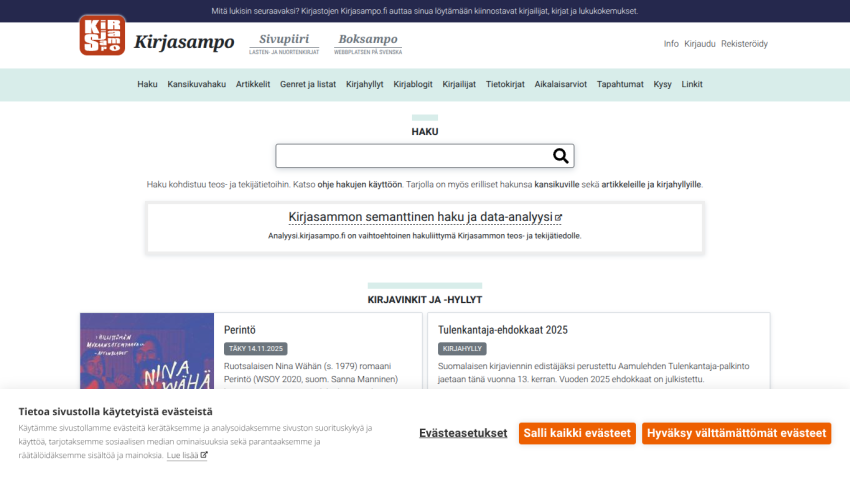850x478 pixels.
Task: Click the TÄKY 14.11.2025 tag
Action: 256,348
